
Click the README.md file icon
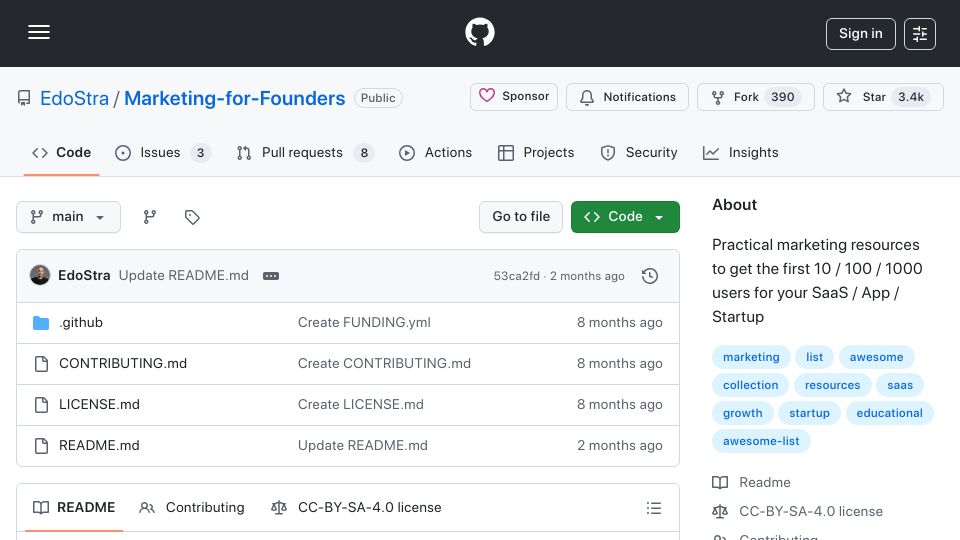(41, 446)
